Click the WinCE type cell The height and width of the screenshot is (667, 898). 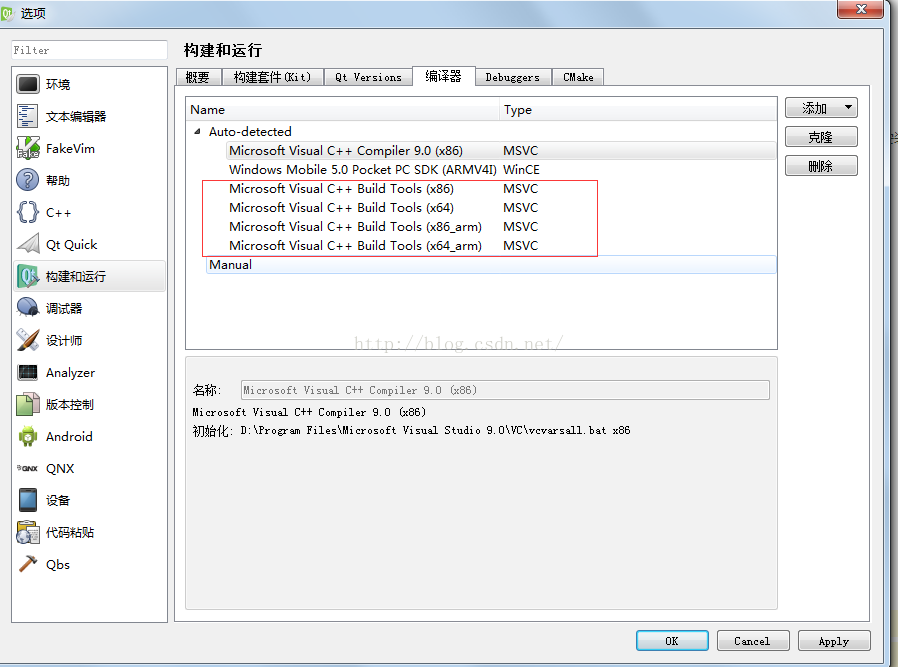pyautogui.click(x=521, y=169)
